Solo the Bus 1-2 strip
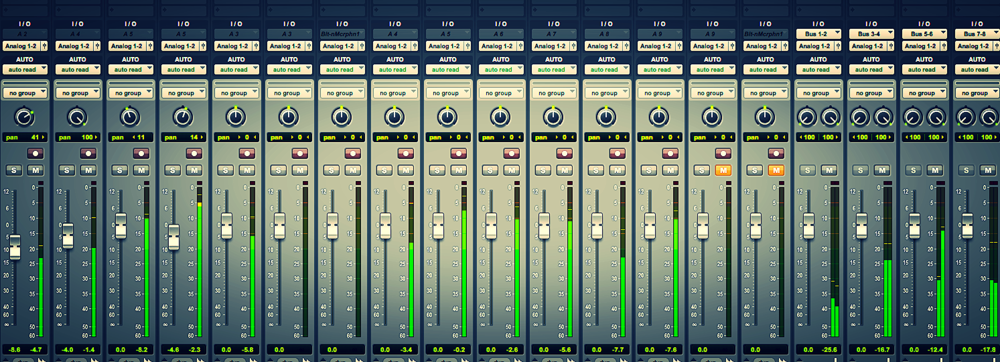Viewport: 1000px width, 362px height. click(x=807, y=170)
